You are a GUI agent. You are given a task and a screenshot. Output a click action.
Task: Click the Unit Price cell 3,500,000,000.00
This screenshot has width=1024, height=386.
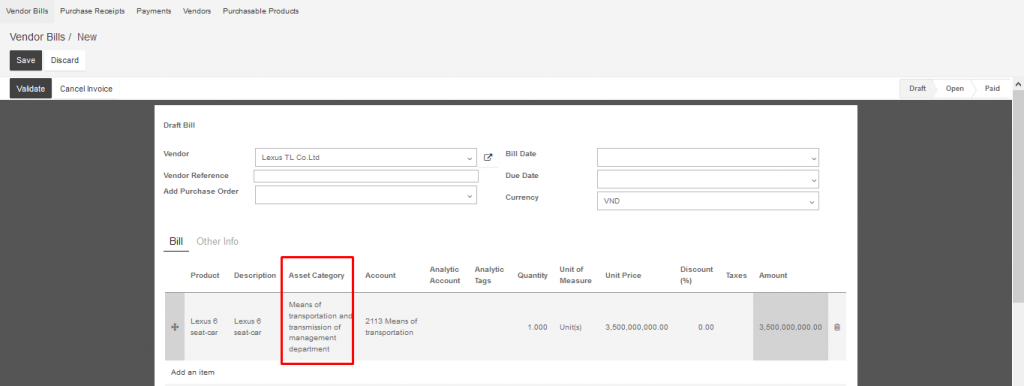click(x=637, y=327)
